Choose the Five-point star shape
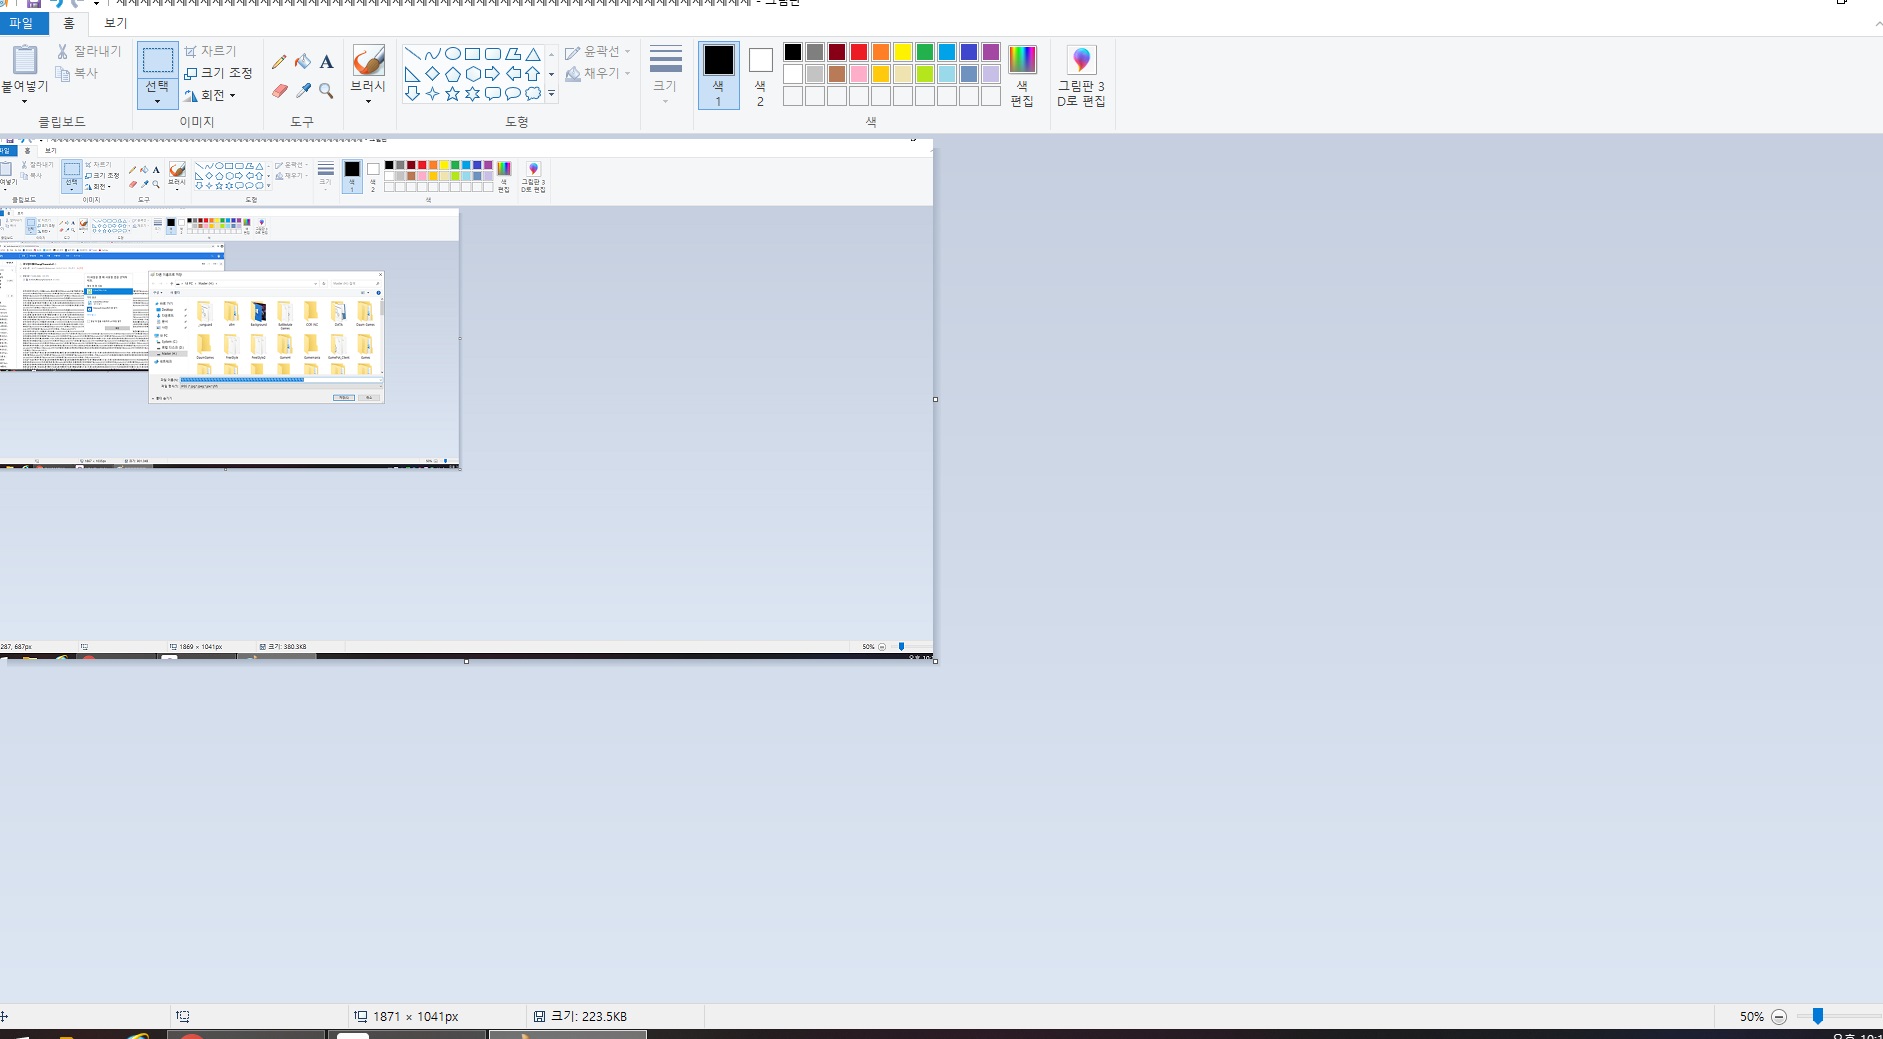The image size is (1883, 1039). [x=452, y=94]
